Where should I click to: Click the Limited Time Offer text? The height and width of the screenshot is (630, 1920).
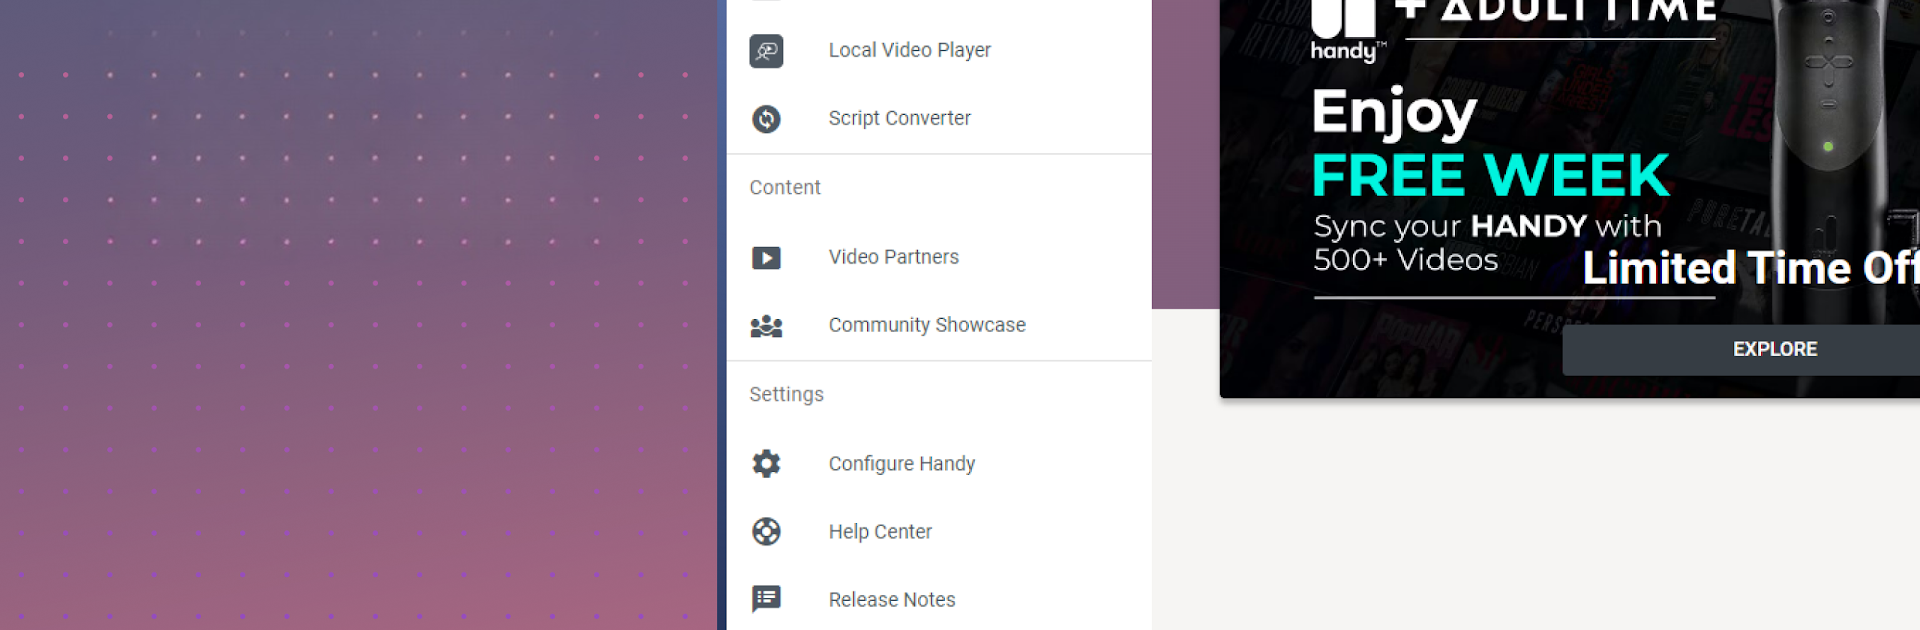(x=1748, y=268)
